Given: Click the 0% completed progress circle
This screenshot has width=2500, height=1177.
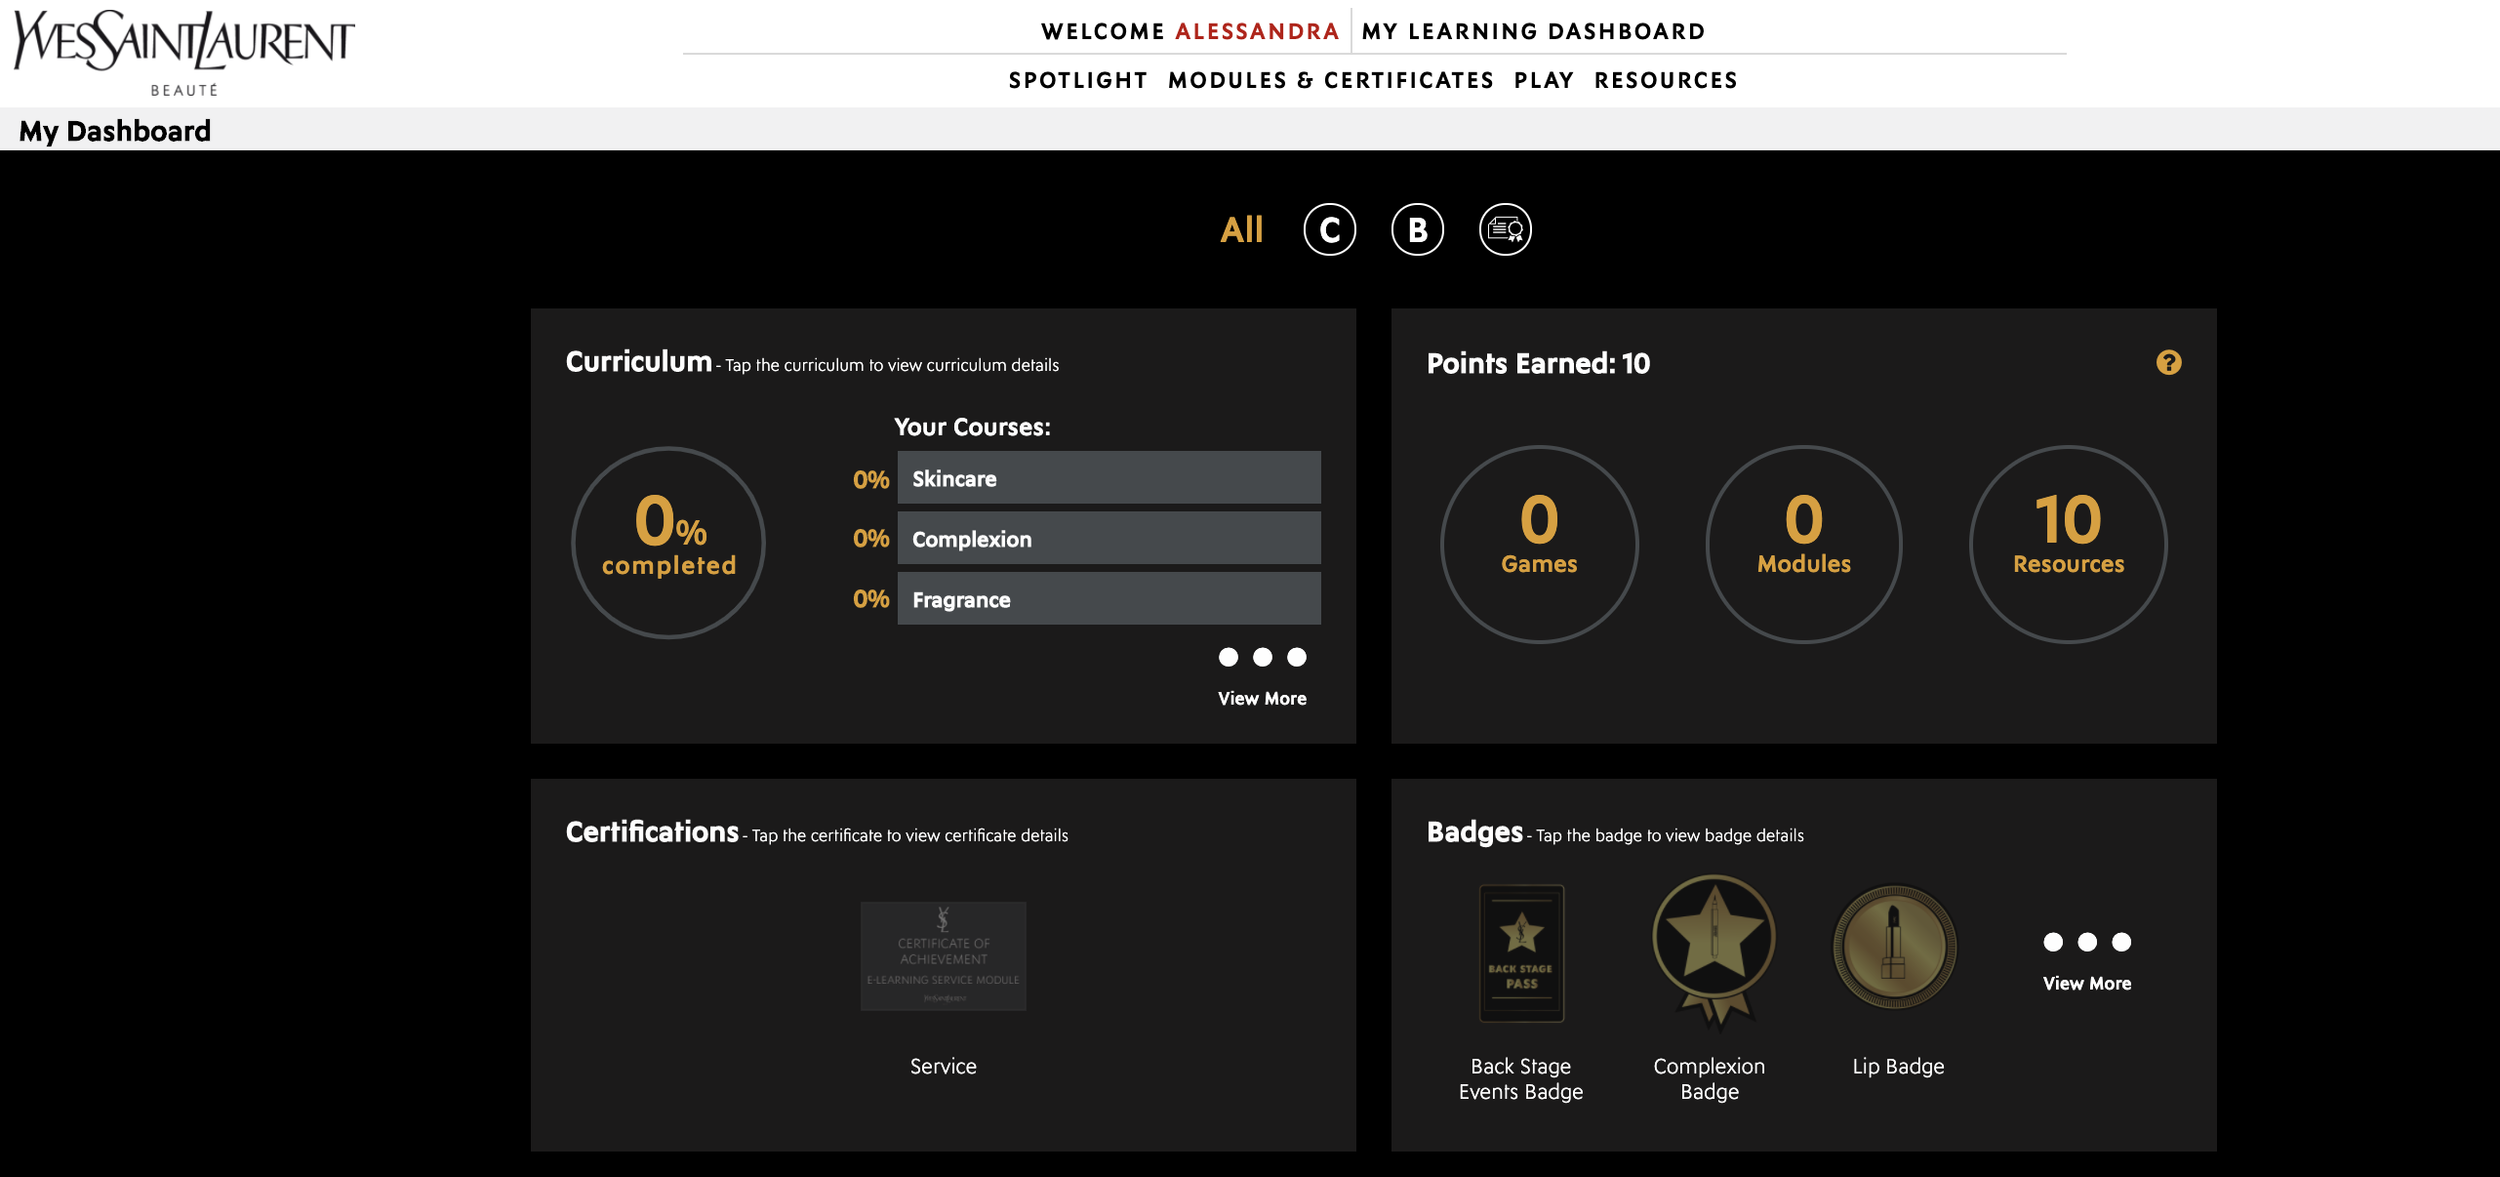Looking at the screenshot, I should coord(668,543).
